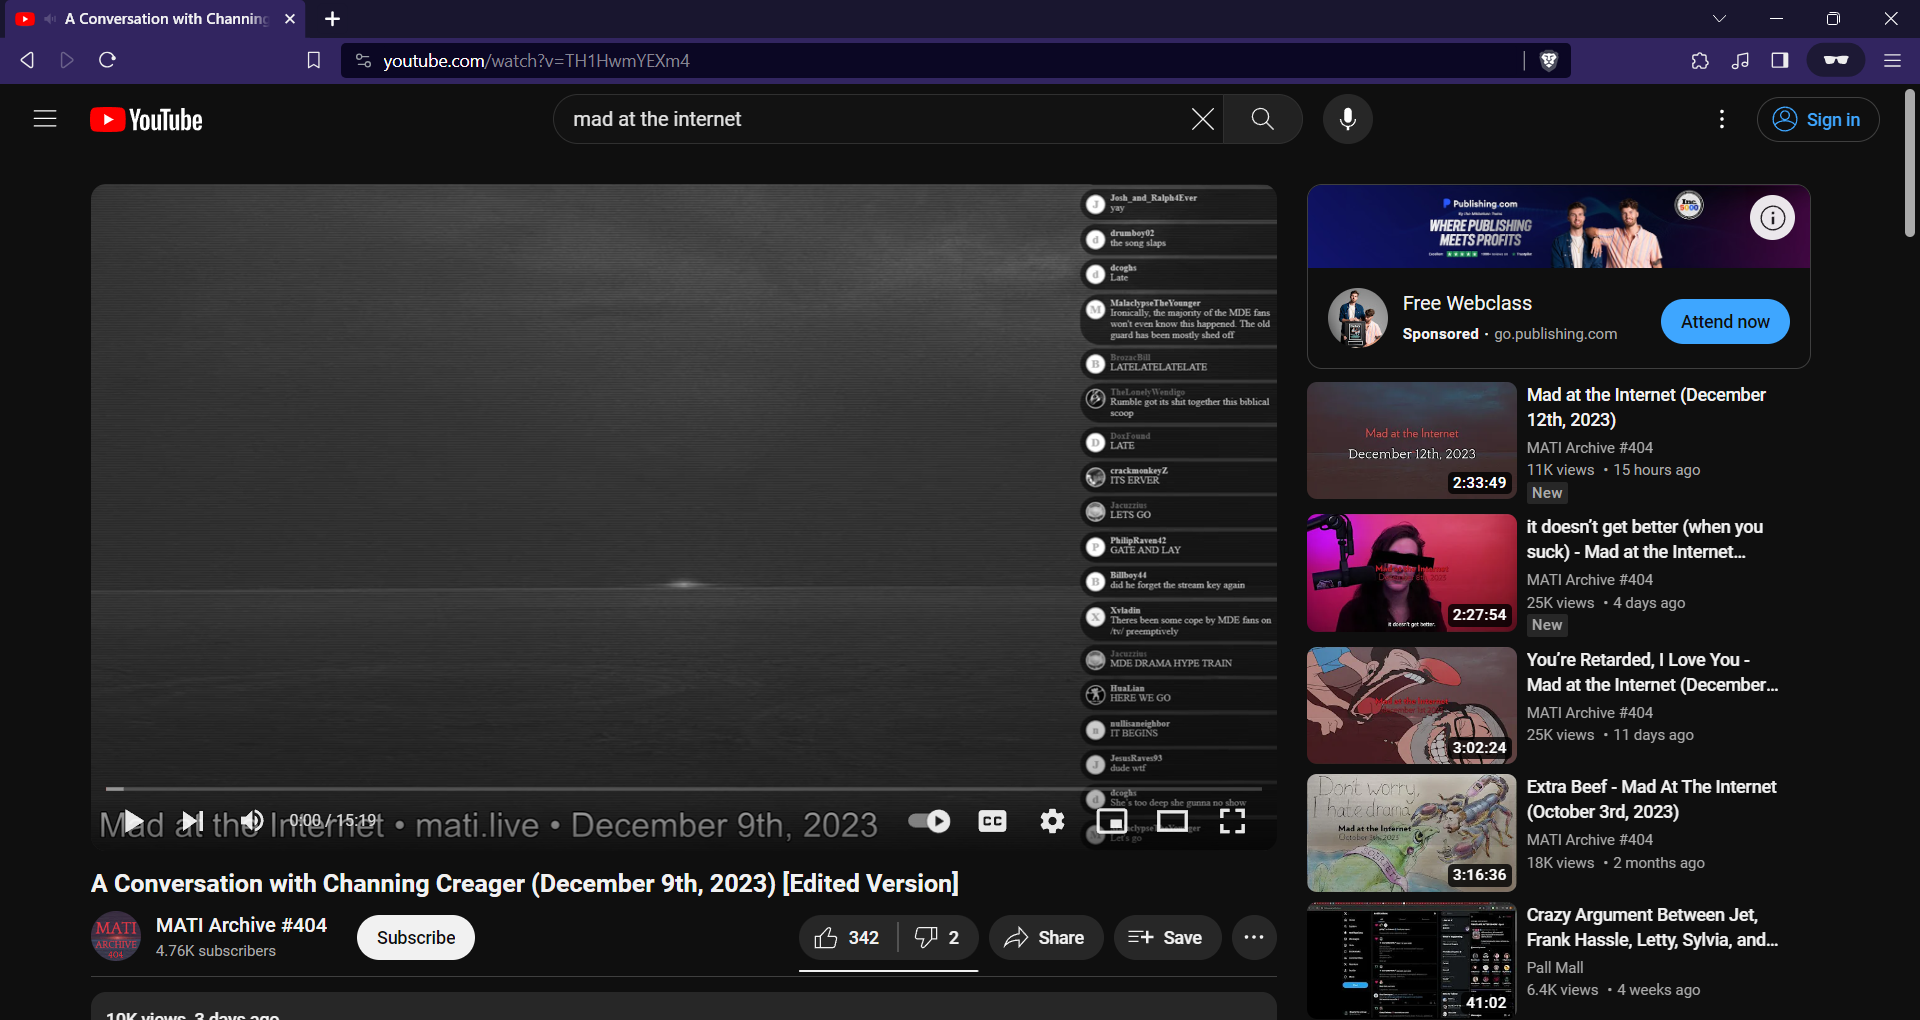Click the browser address bar
Viewport: 1920px width, 1020px height.
[940, 61]
